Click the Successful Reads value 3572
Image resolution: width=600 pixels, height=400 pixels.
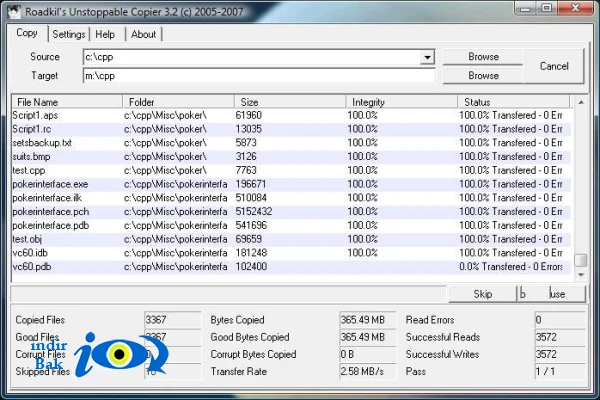(560, 337)
